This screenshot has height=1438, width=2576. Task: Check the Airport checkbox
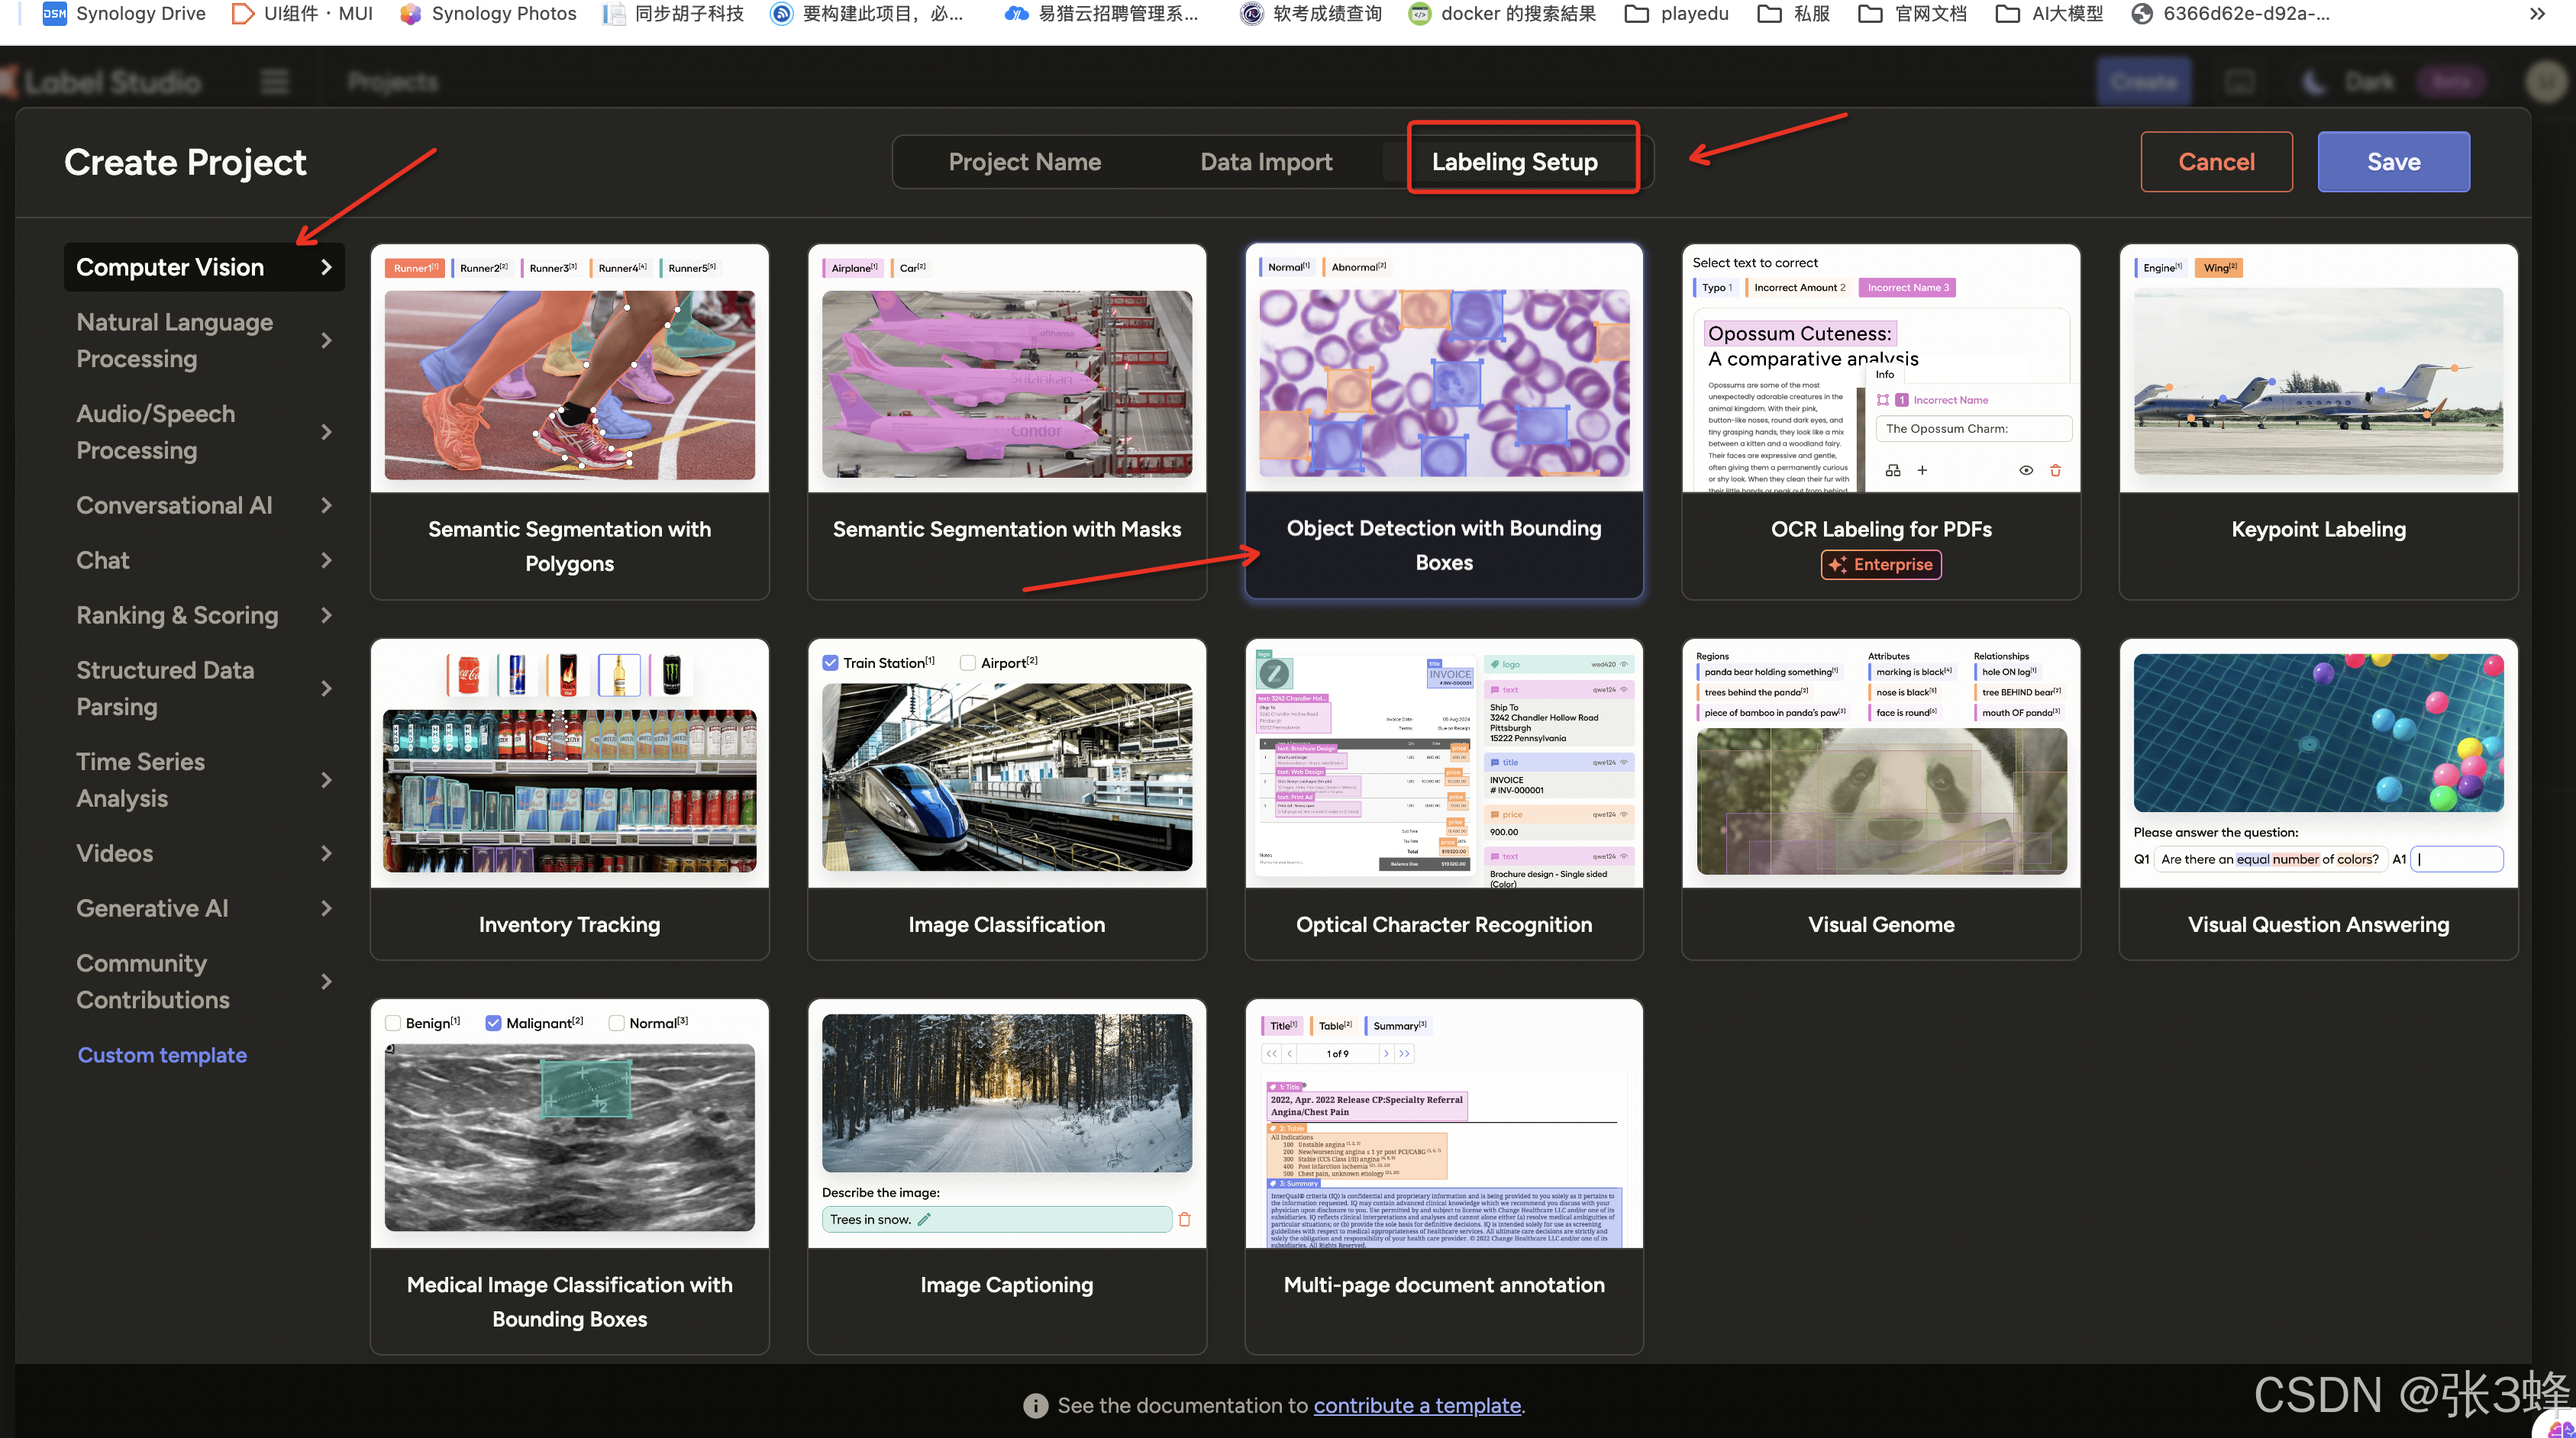[967, 662]
